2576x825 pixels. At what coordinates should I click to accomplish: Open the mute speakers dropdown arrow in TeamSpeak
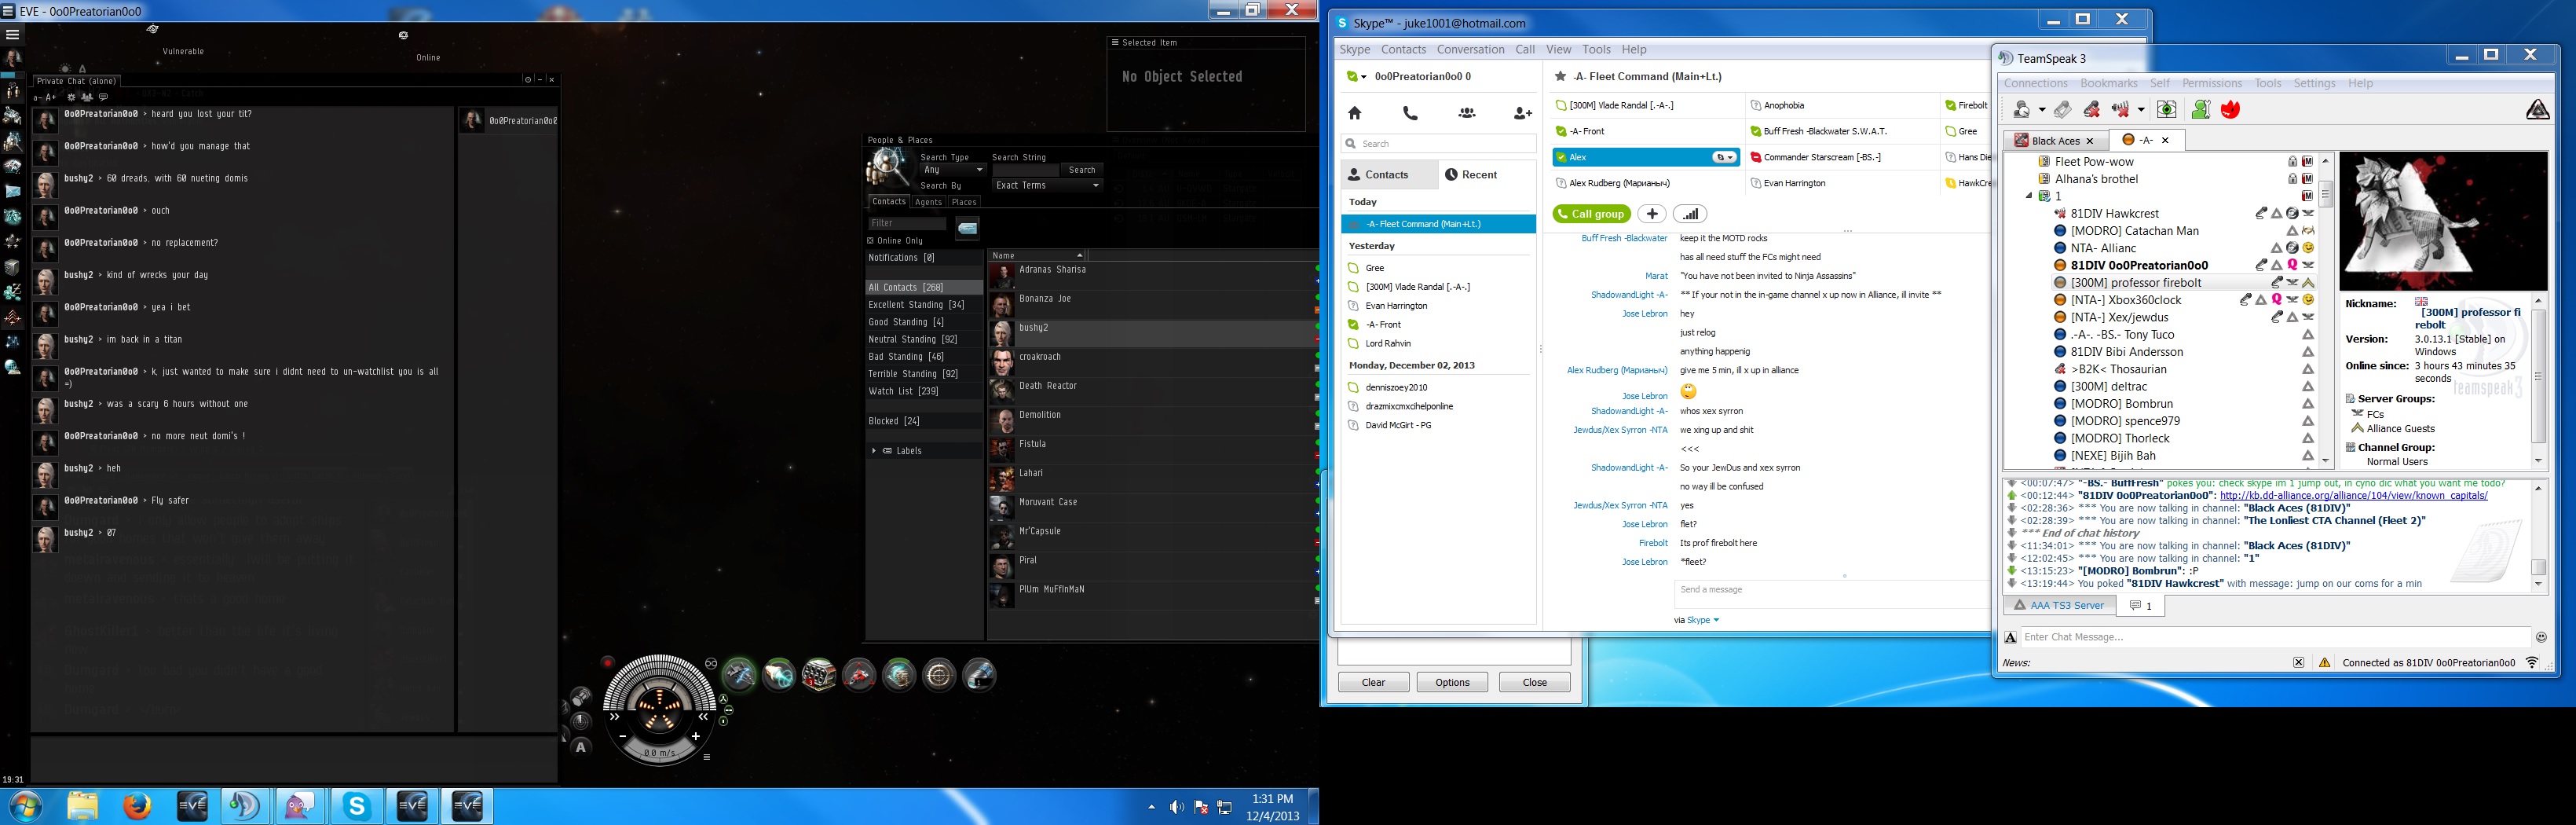pos(2141,110)
